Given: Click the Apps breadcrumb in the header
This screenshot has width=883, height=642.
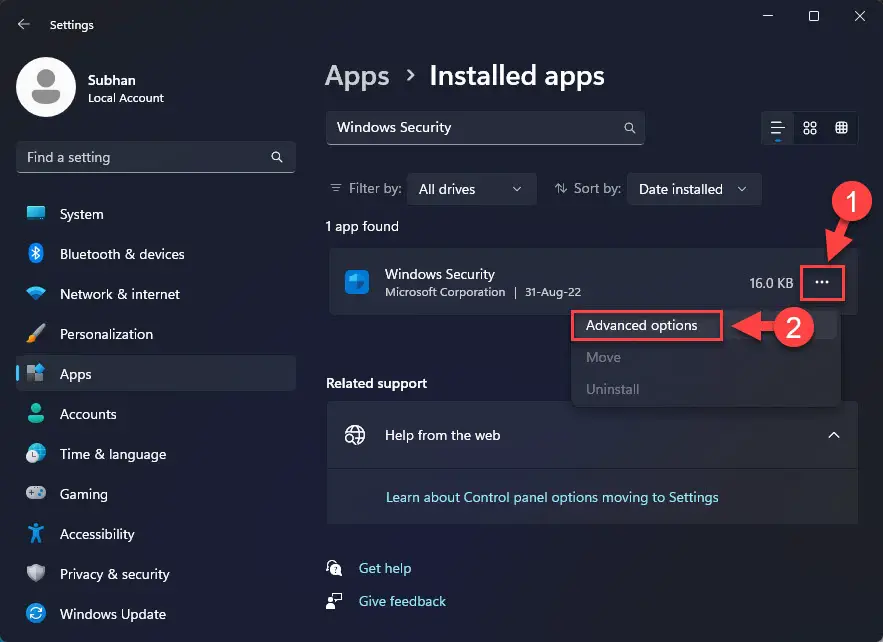Looking at the screenshot, I should coord(357,76).
